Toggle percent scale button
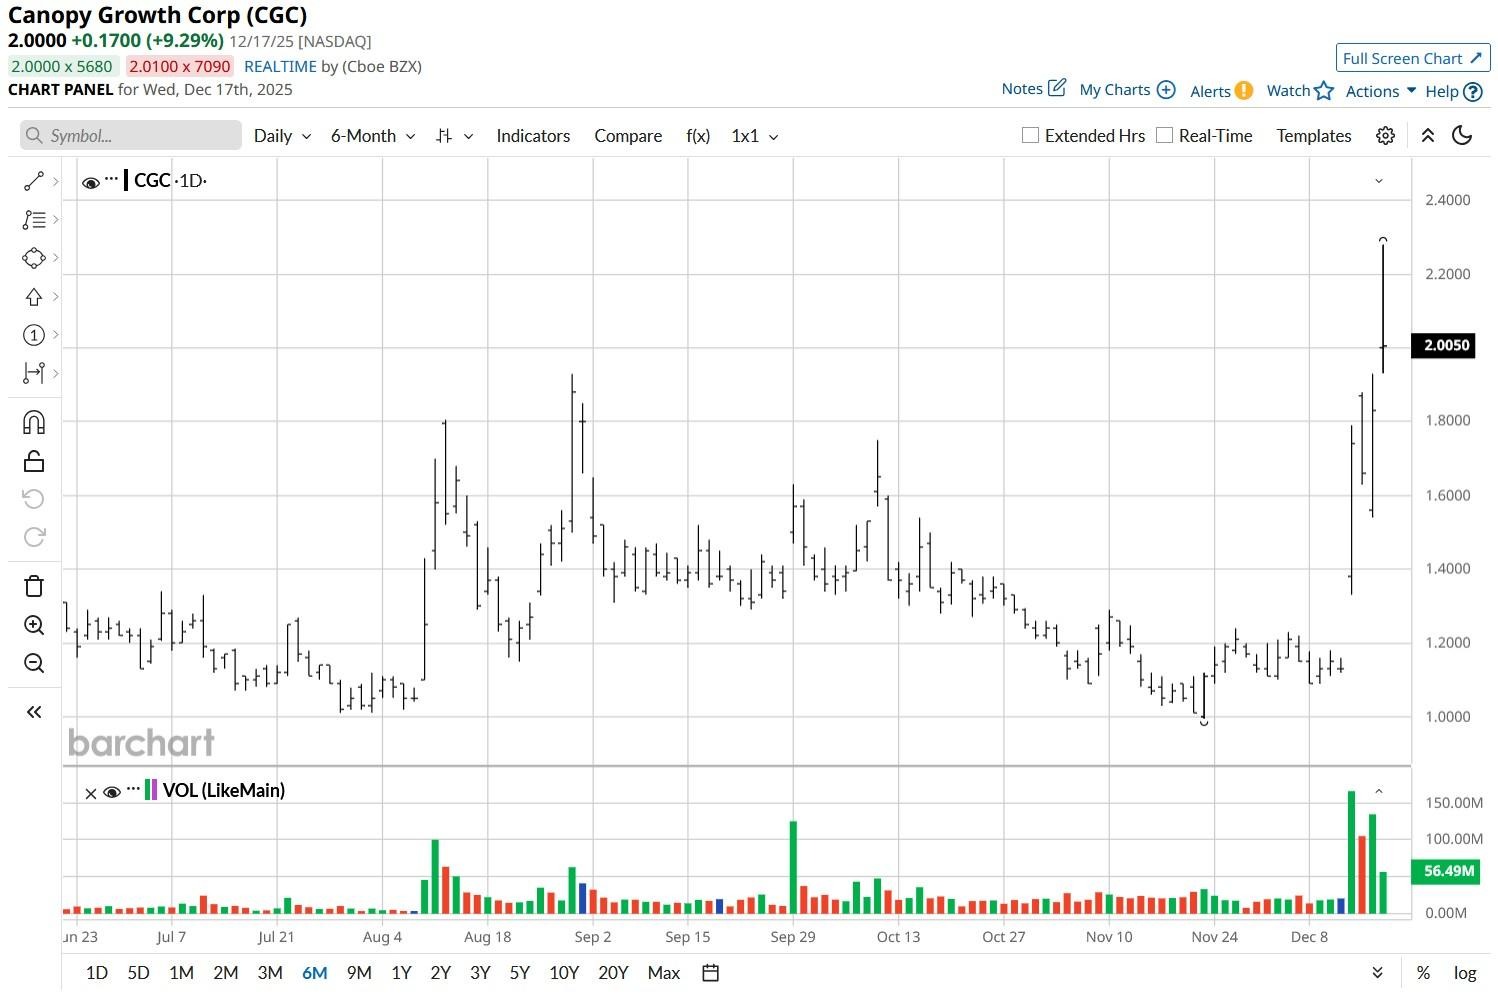1498x999 pixels. click(x=1423, y=973)
